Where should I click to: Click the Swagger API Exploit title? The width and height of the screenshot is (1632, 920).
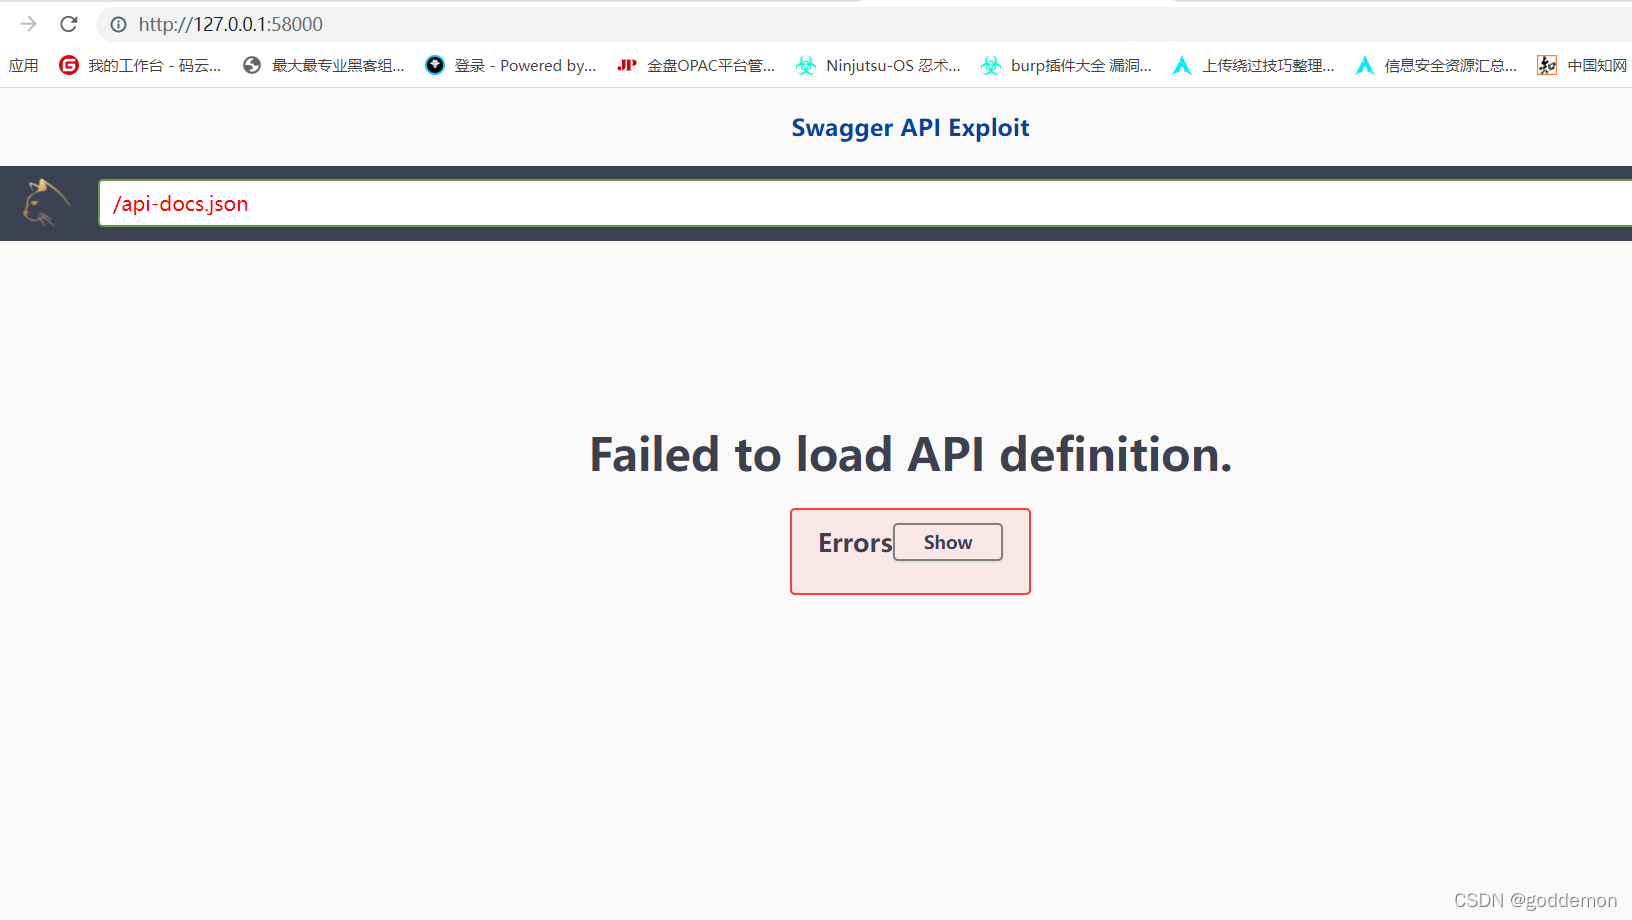[910, 128]
